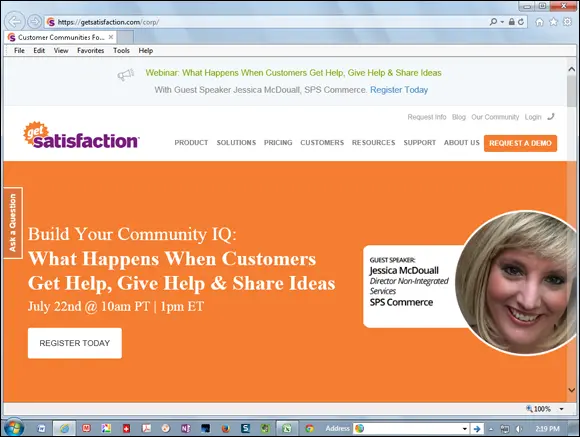
Task: Click the volume speaker icon in system tray
Action: (x=519, y=429)
